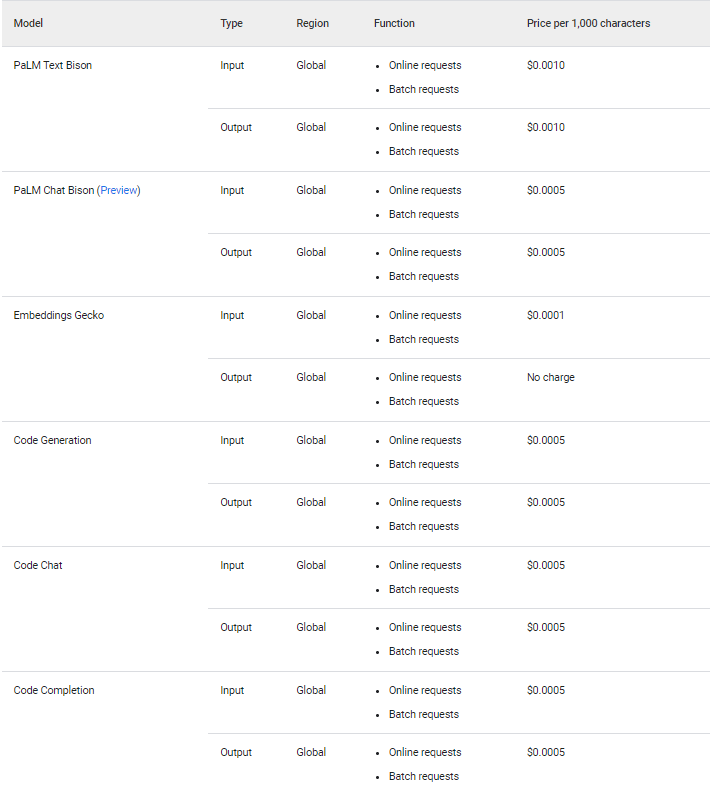
Task: Select the Code Generation model name
Action: 52,441
